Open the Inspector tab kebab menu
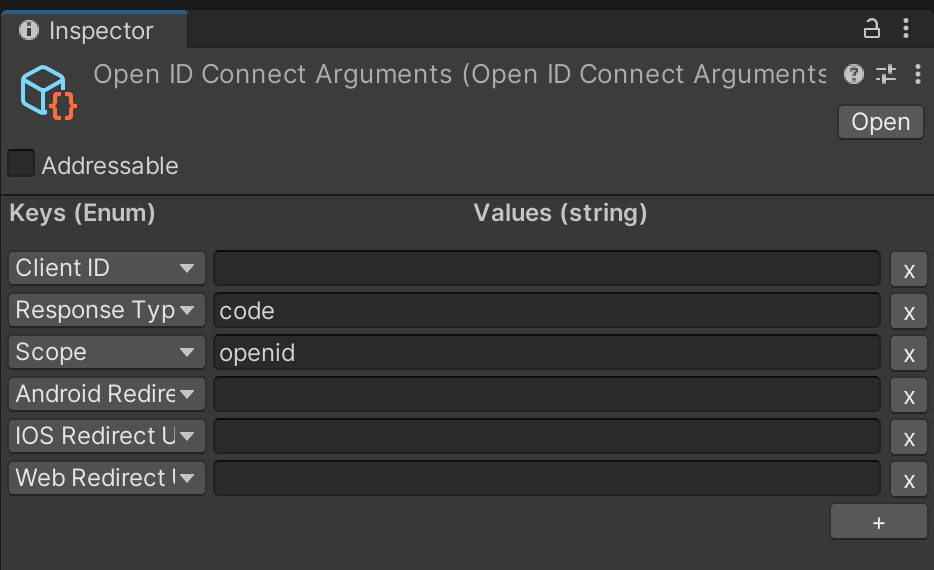 point(906,29)
